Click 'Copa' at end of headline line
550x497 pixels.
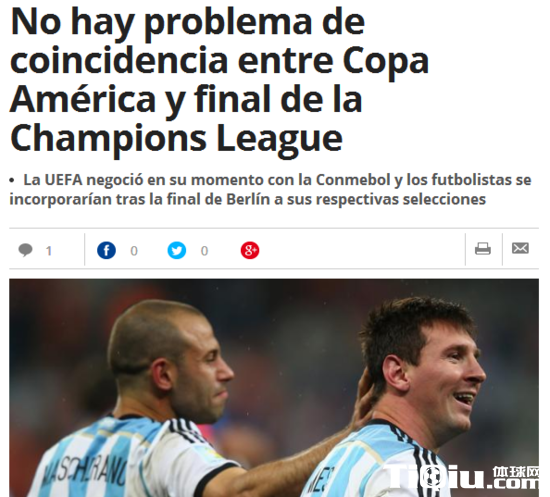click(386, 62)
